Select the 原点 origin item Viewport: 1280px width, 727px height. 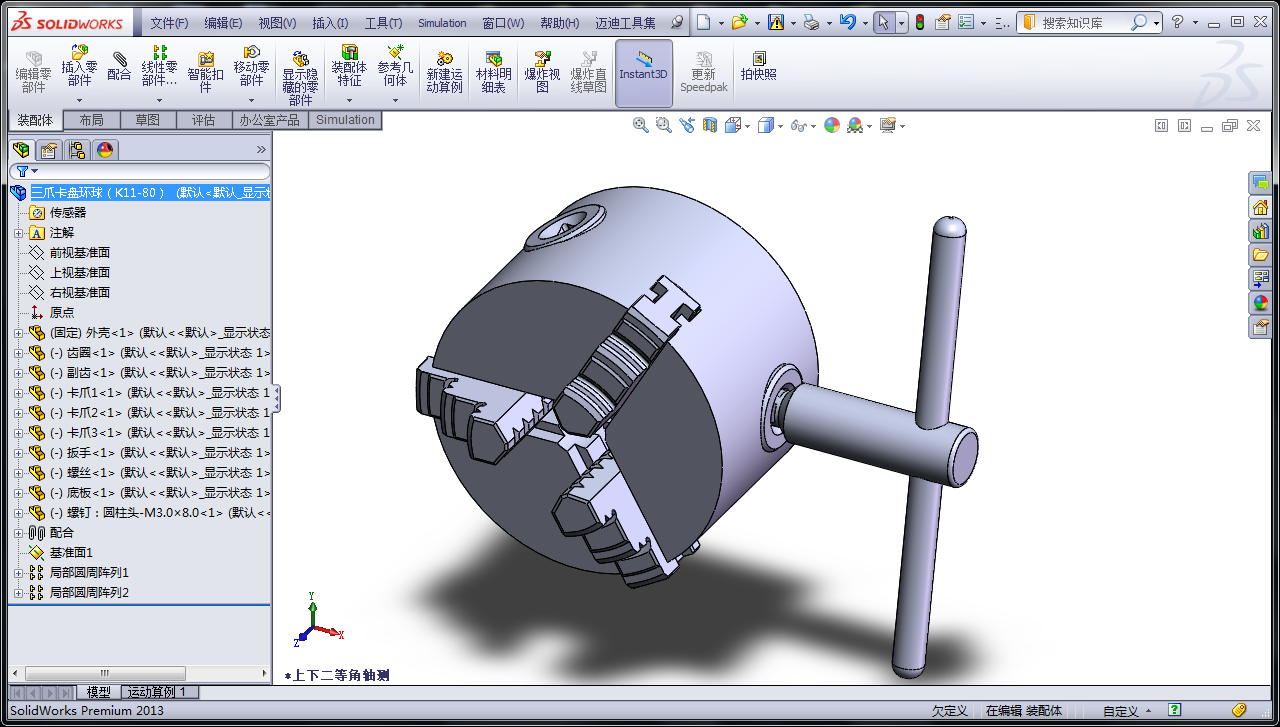point(61,313)
